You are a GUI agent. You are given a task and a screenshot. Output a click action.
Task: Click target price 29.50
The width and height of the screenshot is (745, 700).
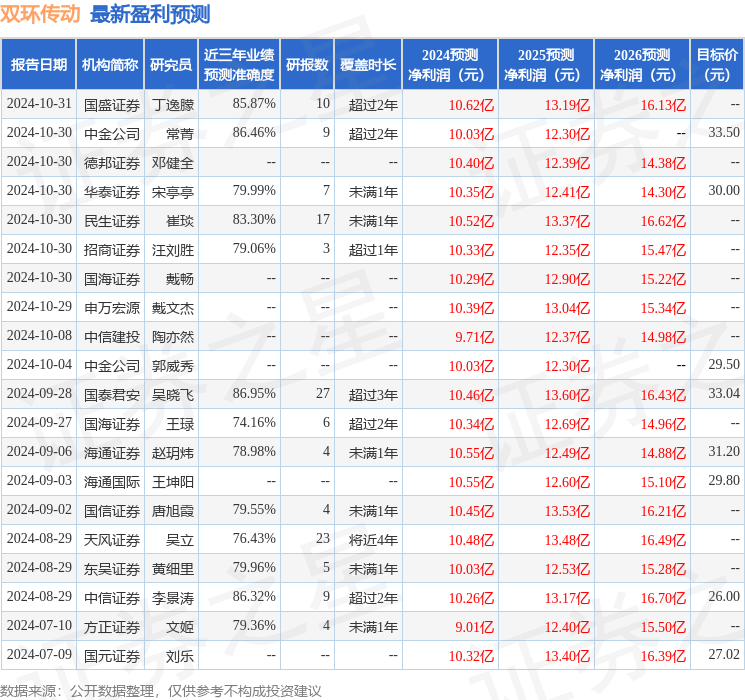[724, 364]
